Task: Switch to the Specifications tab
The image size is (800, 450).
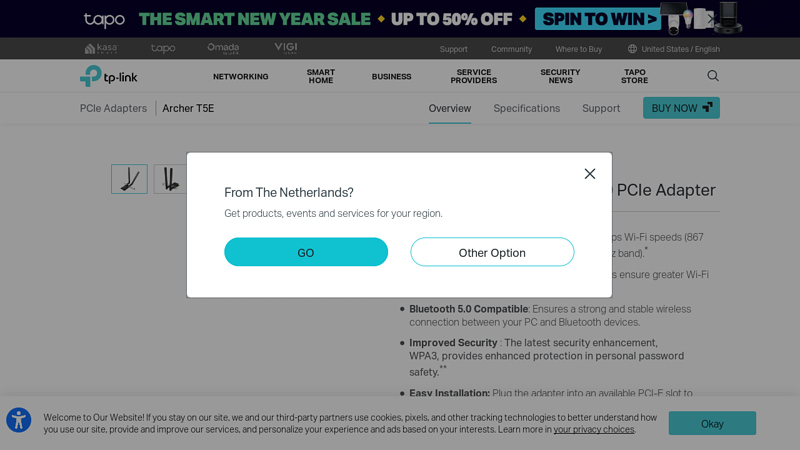Action: click(x=526, y=108)
